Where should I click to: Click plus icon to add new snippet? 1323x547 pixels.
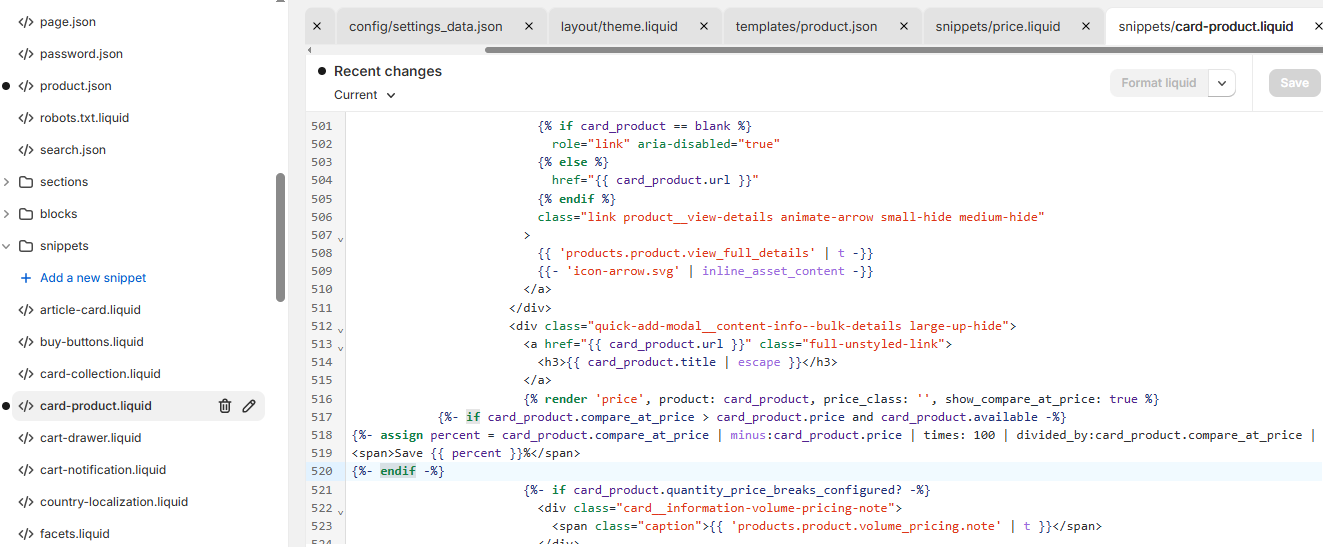pos(26,278)
